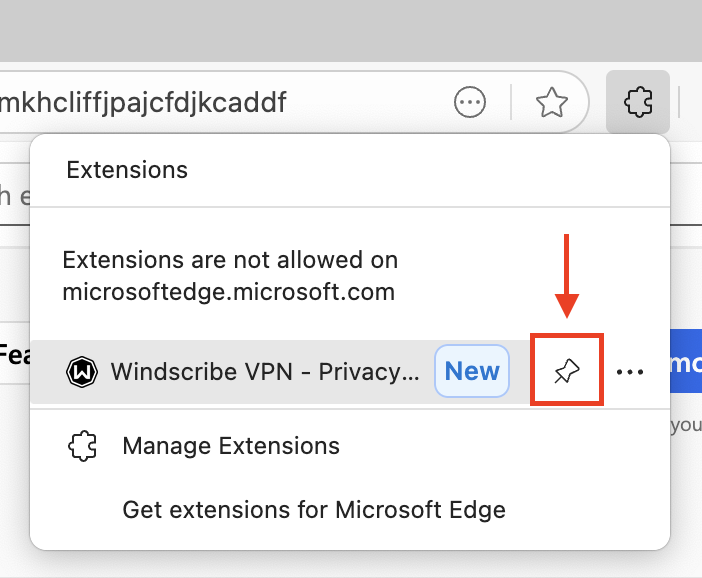Open Get extensions for Microsoft Edge

pyautogui.click(x=313, y=510)
